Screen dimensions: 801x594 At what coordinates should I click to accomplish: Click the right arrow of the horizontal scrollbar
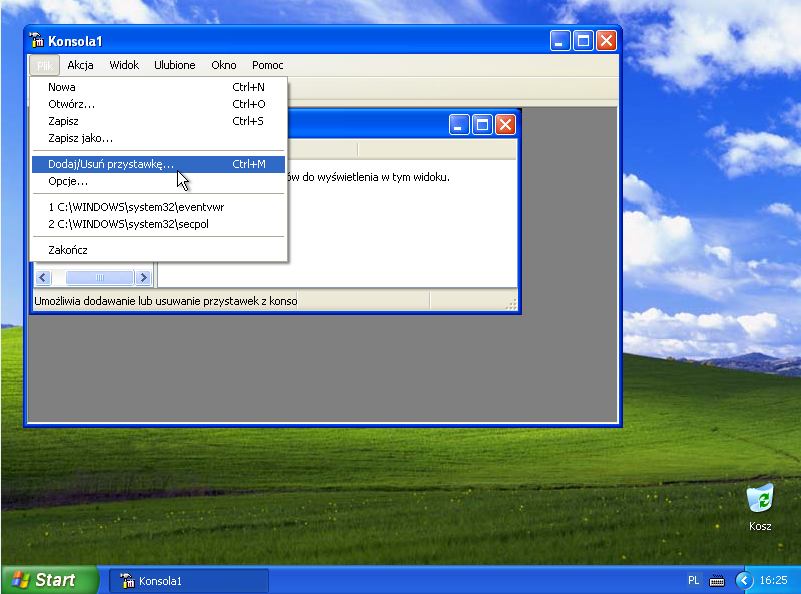point(143,277)
